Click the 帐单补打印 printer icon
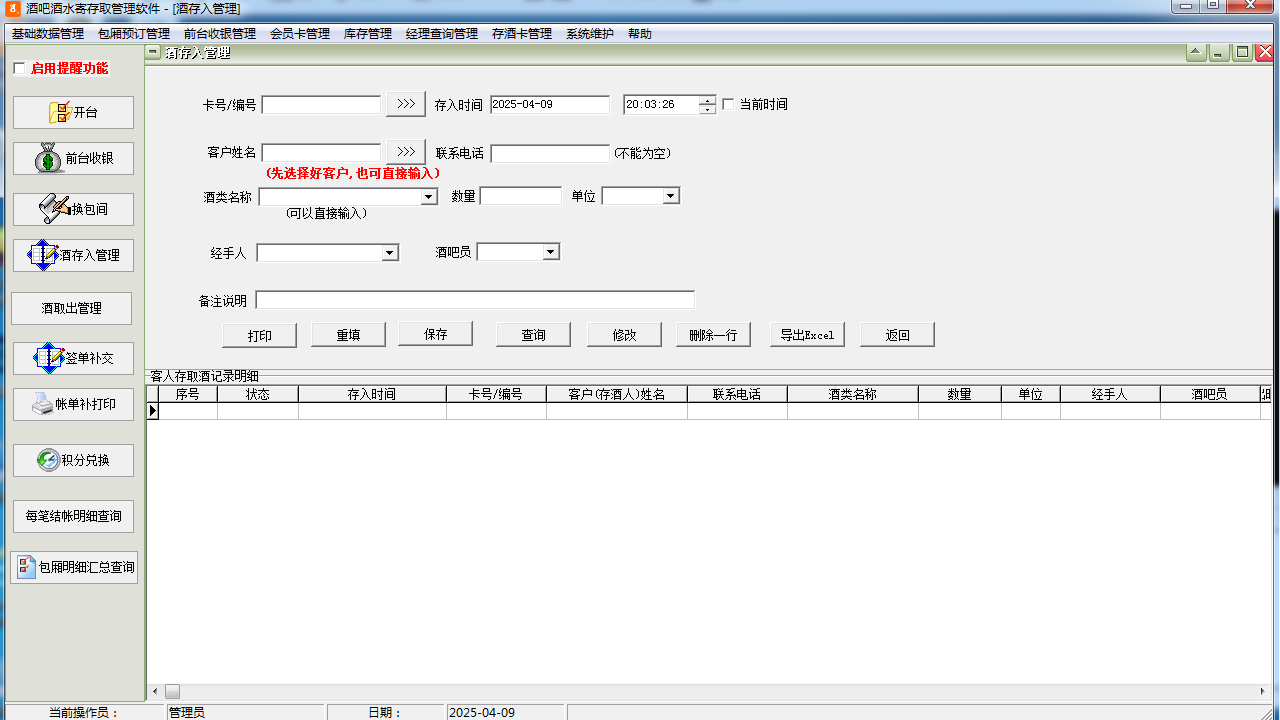The height and width of the screenshot is (720, 1280). 43,405
